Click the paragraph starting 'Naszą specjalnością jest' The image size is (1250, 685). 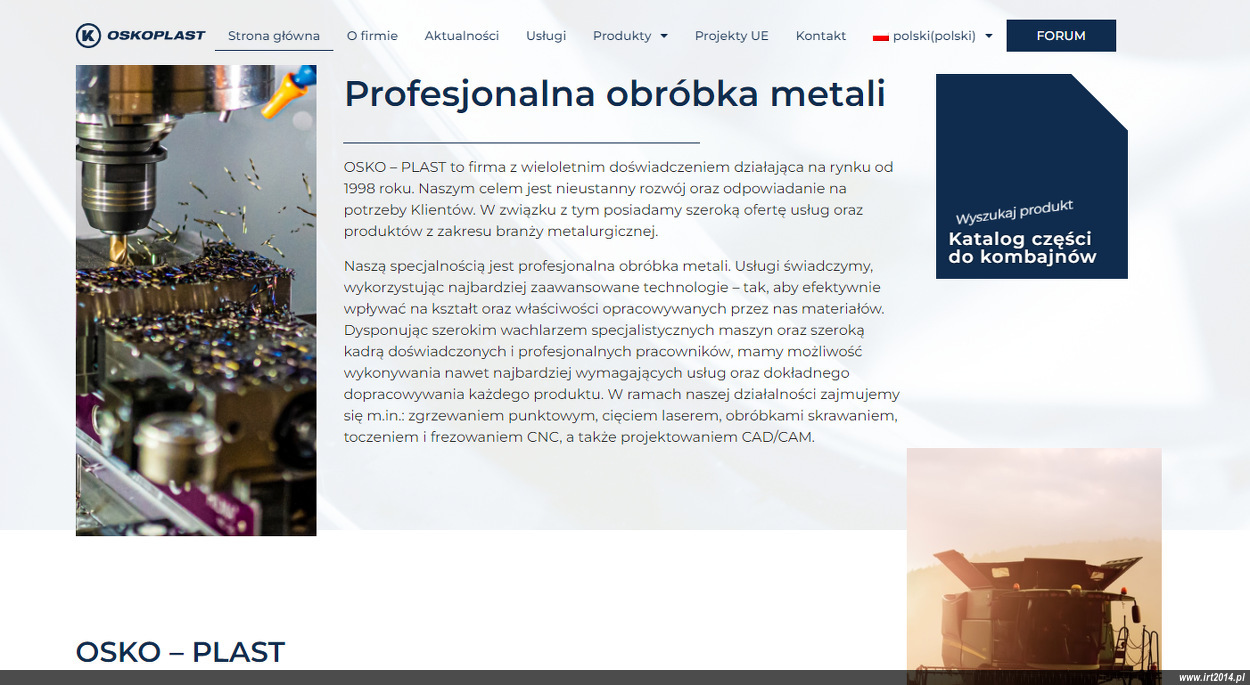(x=622, y=352)
